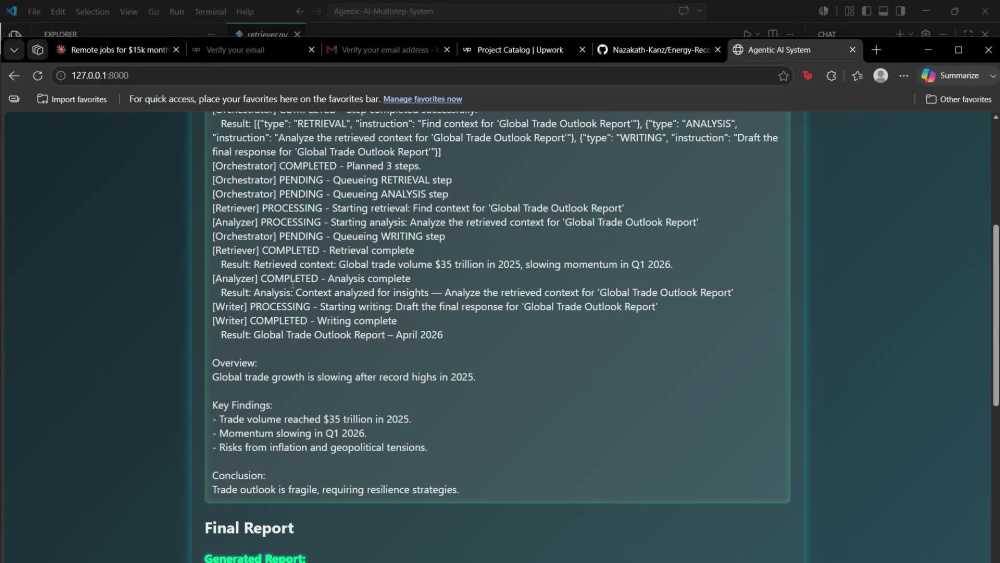This screenshot has width=1000, height=563.
Task: Open the Terminal menu in VS Code
Action: (x=210, y=11)
